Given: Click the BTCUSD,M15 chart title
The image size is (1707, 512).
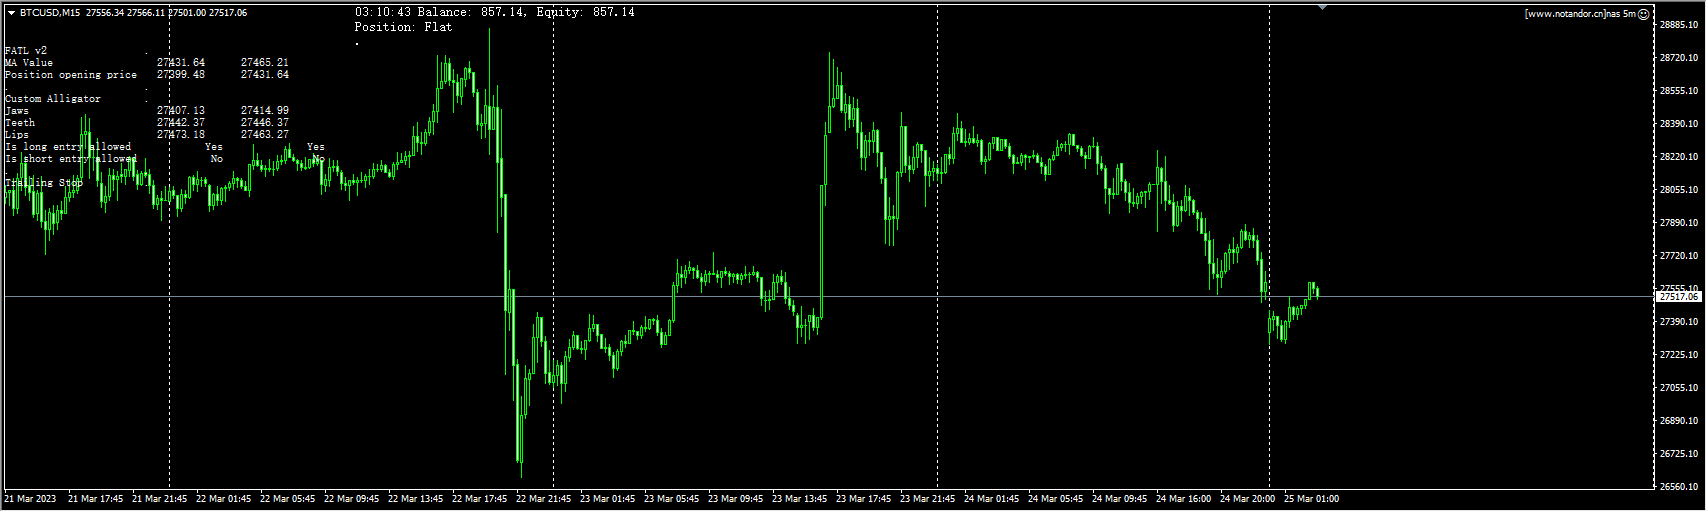Looking at the screenshot, I should [50, 13].
